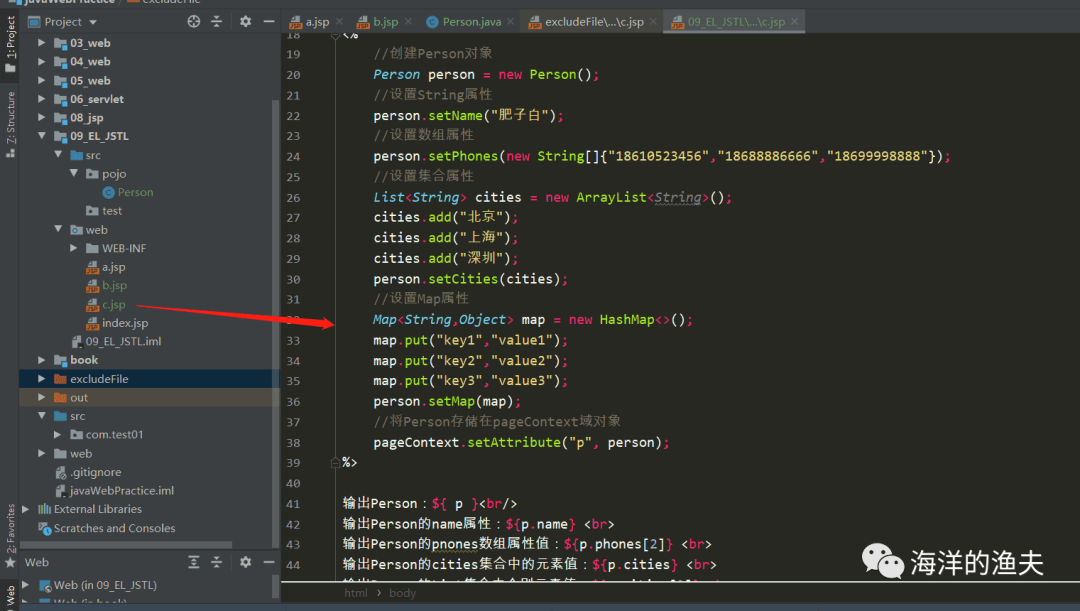The height and width of the screenshot is (611, 1080).
Task: Open Web panel settings gear
Action: coord(245,562)
